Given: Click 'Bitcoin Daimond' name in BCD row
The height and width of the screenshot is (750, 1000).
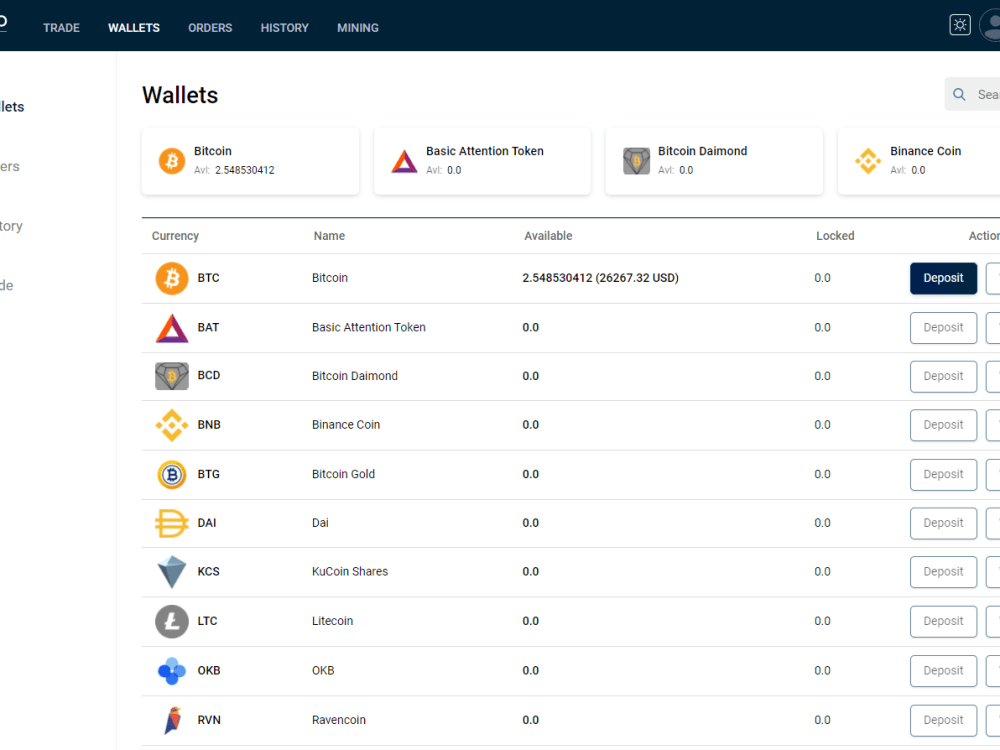Looking at the screenshot, I should pyautogui.click(x=355, y=376).
